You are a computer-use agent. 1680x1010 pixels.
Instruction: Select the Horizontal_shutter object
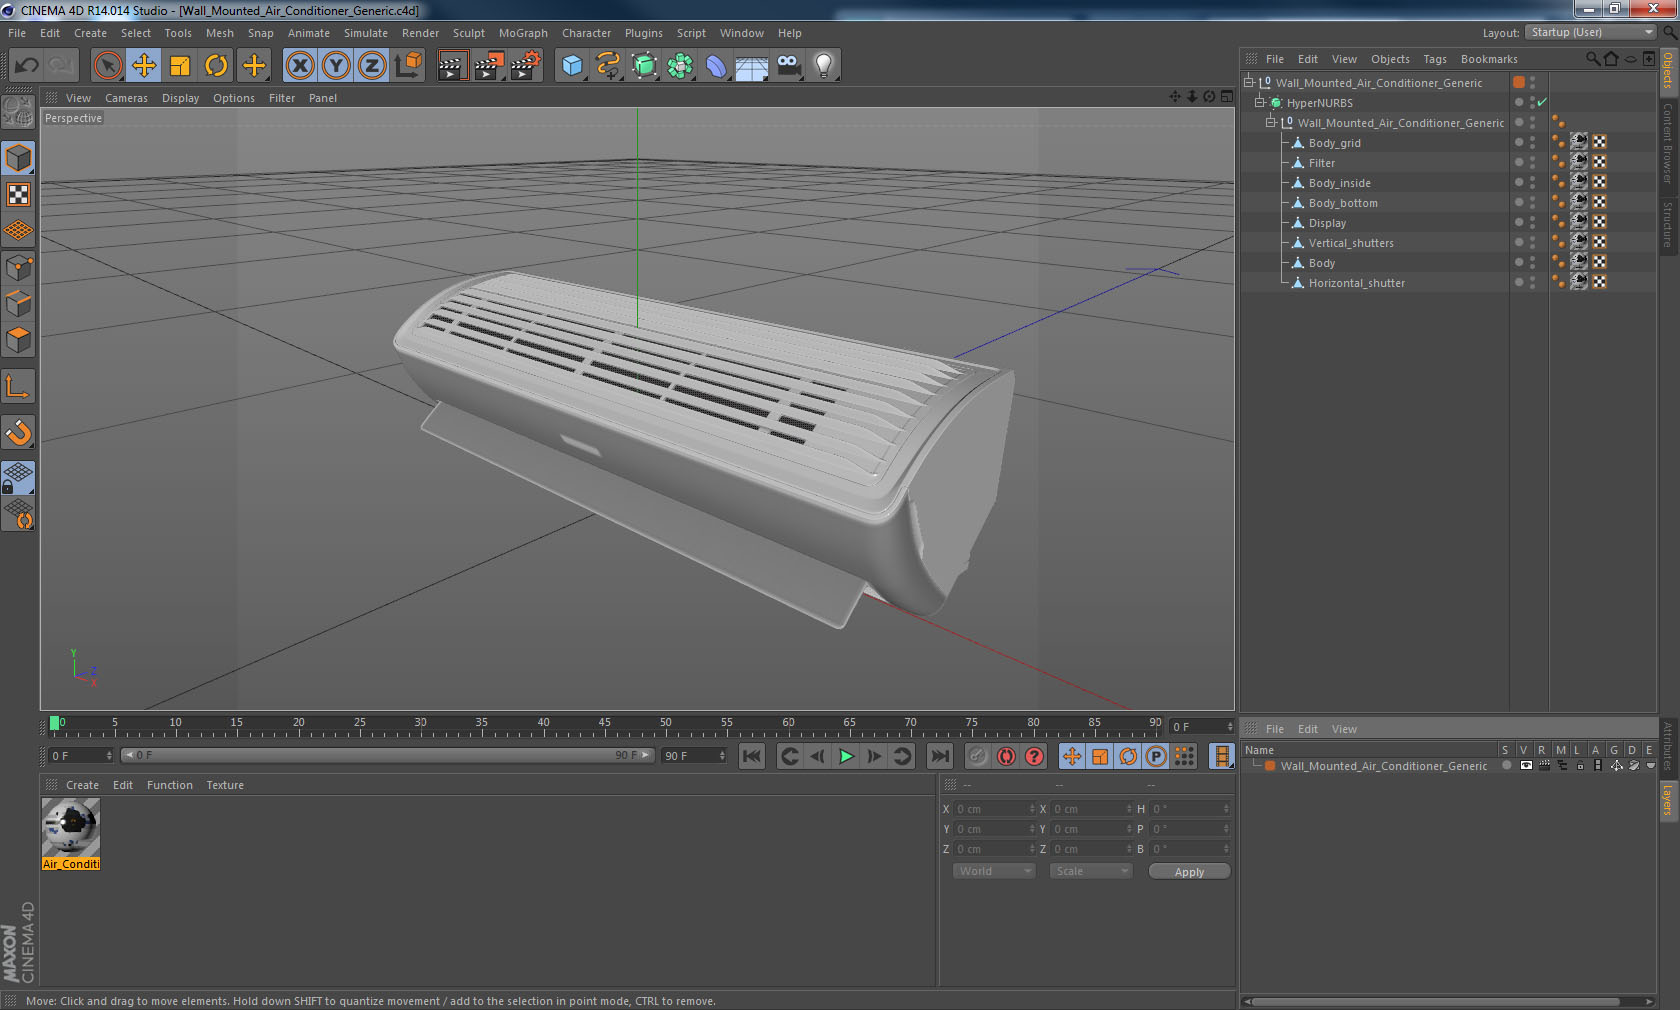[x=1356, y=283]
